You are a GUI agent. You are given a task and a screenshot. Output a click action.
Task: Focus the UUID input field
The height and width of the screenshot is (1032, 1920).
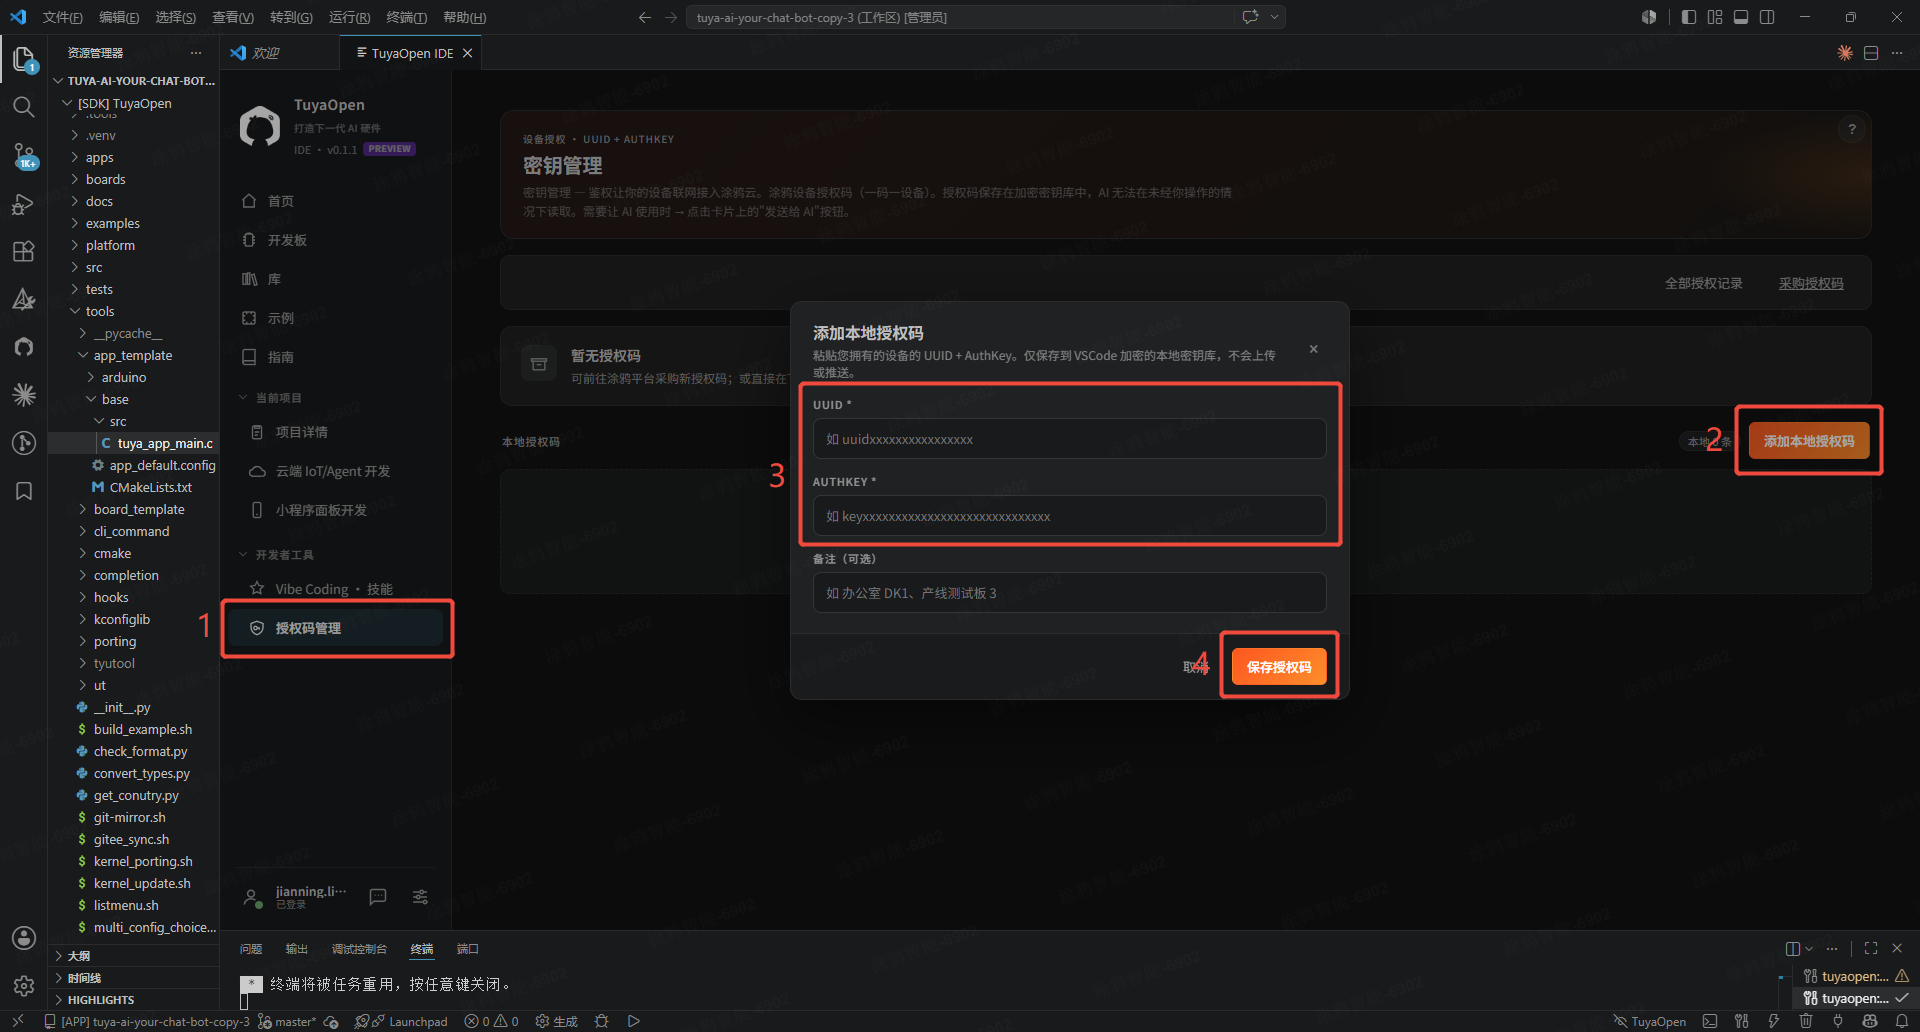[1070, 439]
